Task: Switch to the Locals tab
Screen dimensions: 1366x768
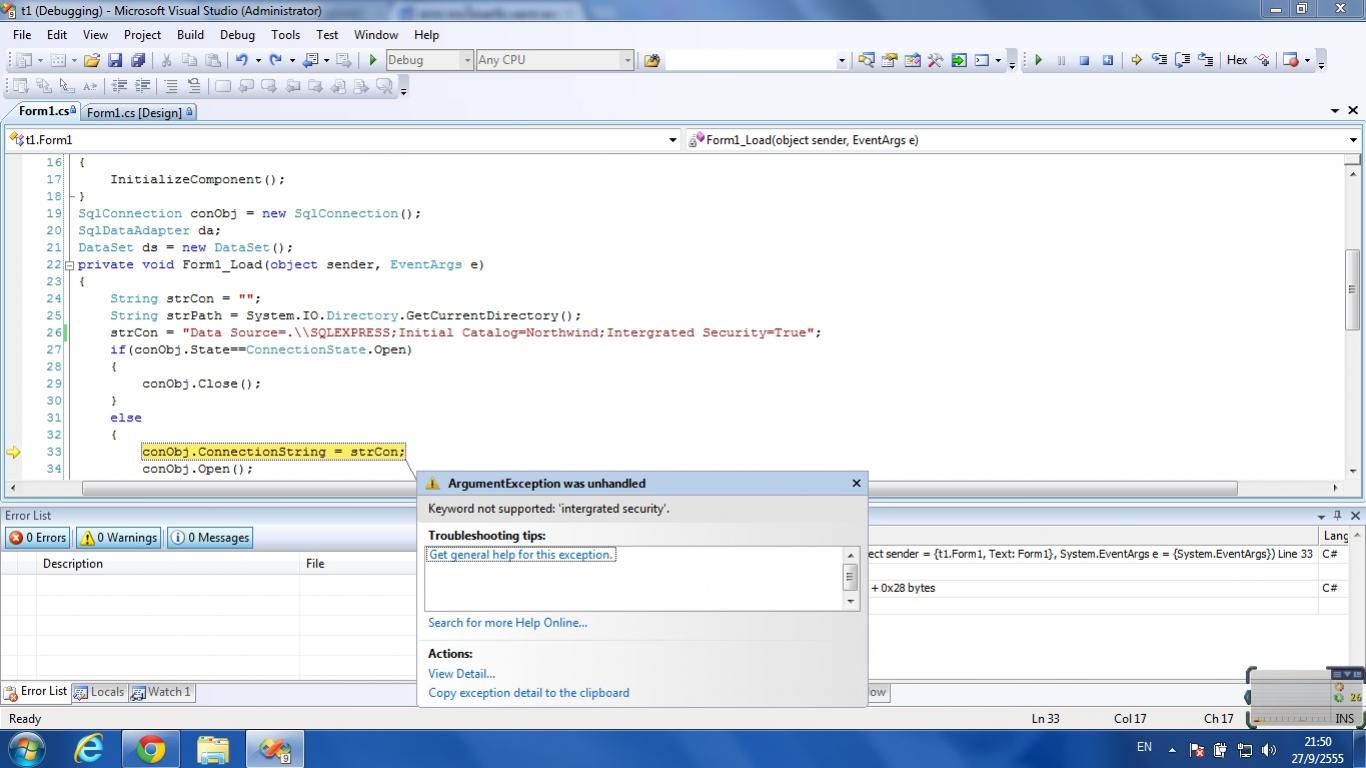Action: point(100,692)
